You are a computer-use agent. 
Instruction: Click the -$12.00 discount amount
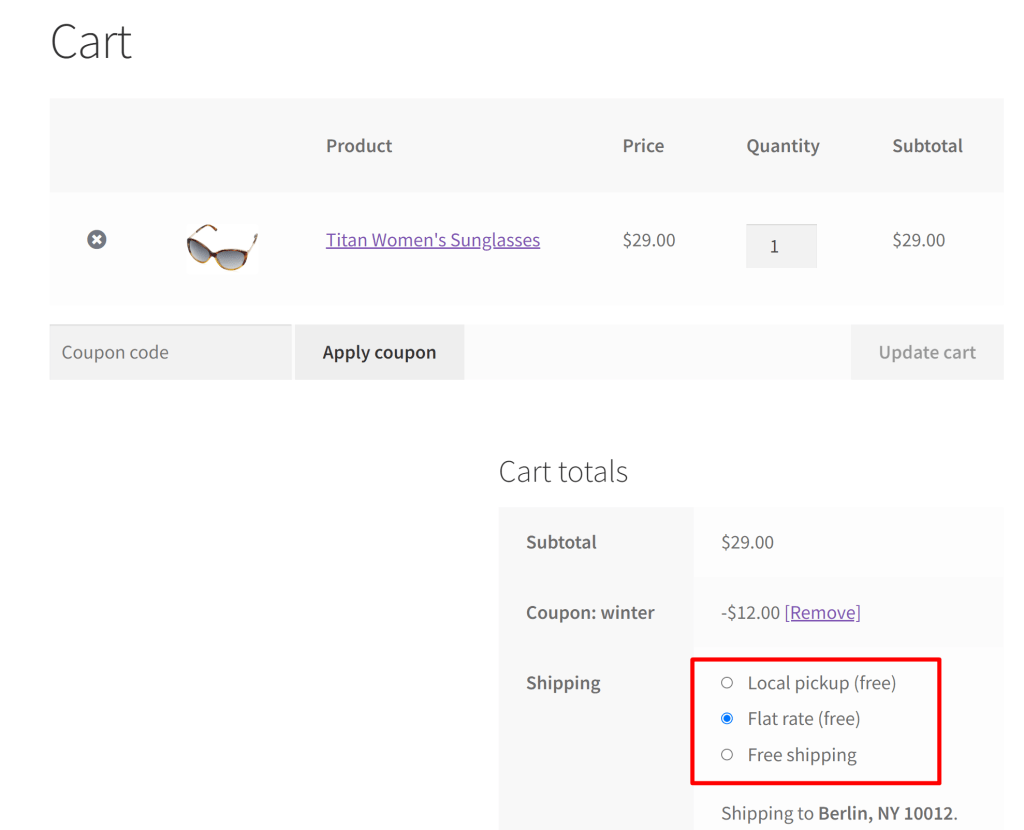[747, 612]
